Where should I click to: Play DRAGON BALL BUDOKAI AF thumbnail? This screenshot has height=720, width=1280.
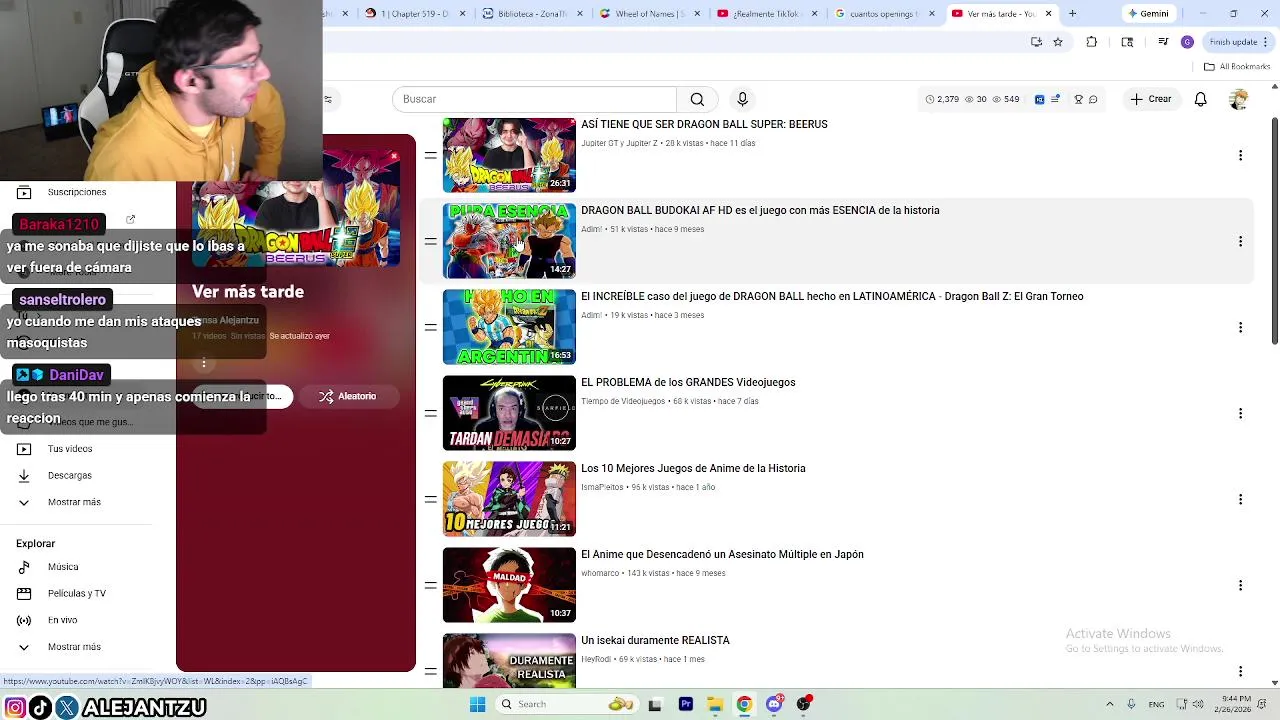tap(509, 241)
